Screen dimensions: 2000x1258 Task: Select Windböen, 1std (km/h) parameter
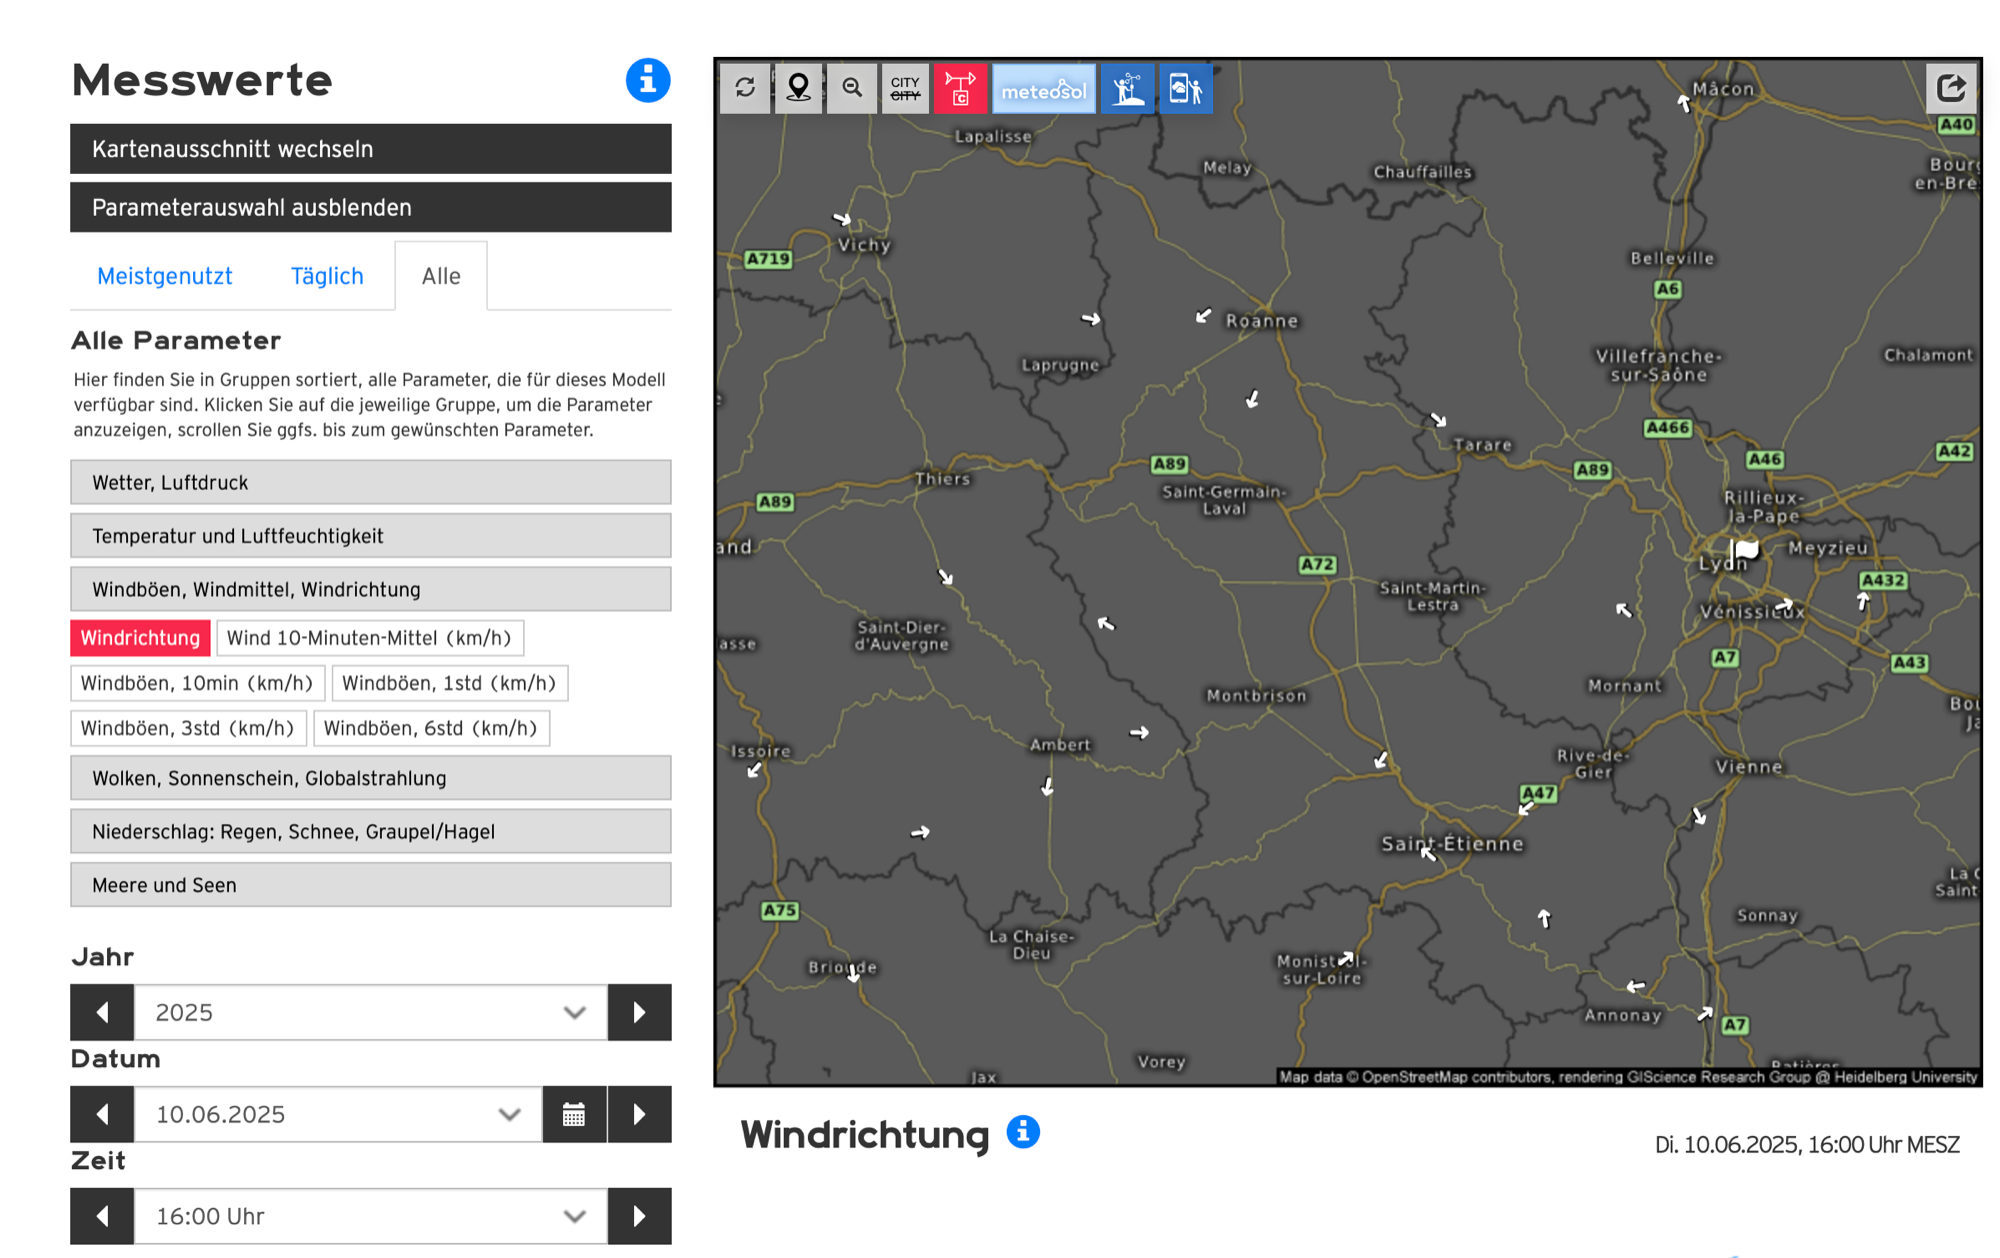(x=449, y=683)
